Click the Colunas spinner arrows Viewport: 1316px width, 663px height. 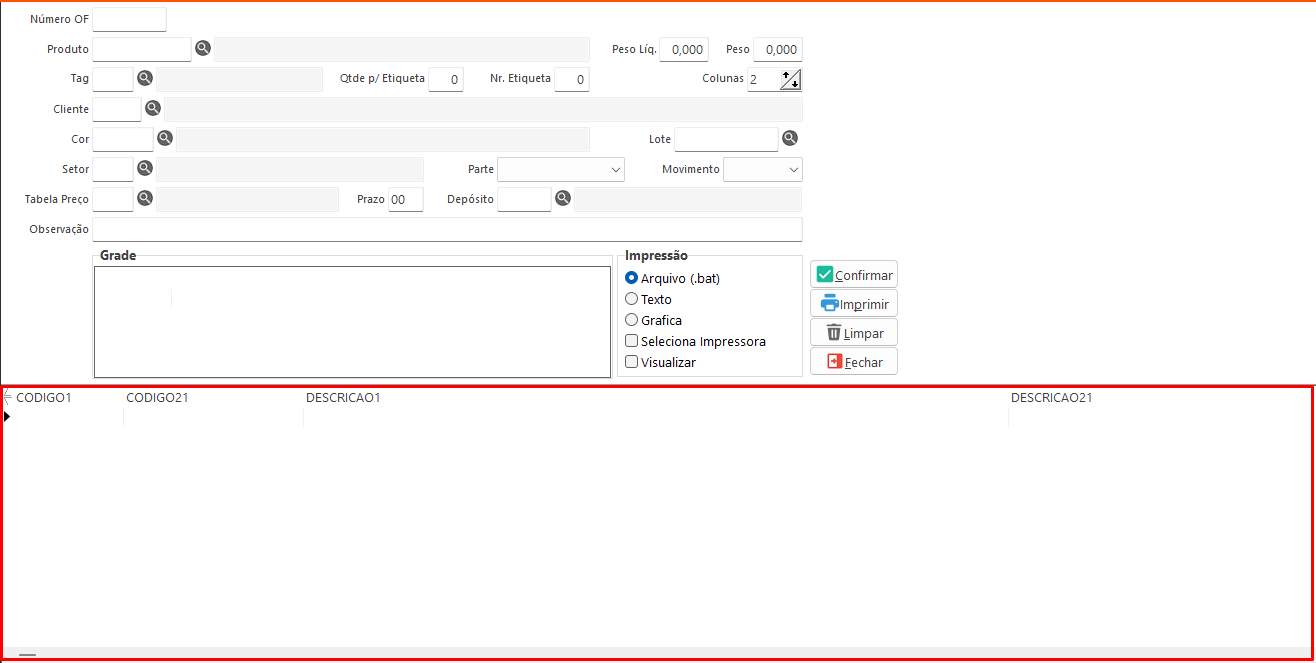click(x=790, y=80)
